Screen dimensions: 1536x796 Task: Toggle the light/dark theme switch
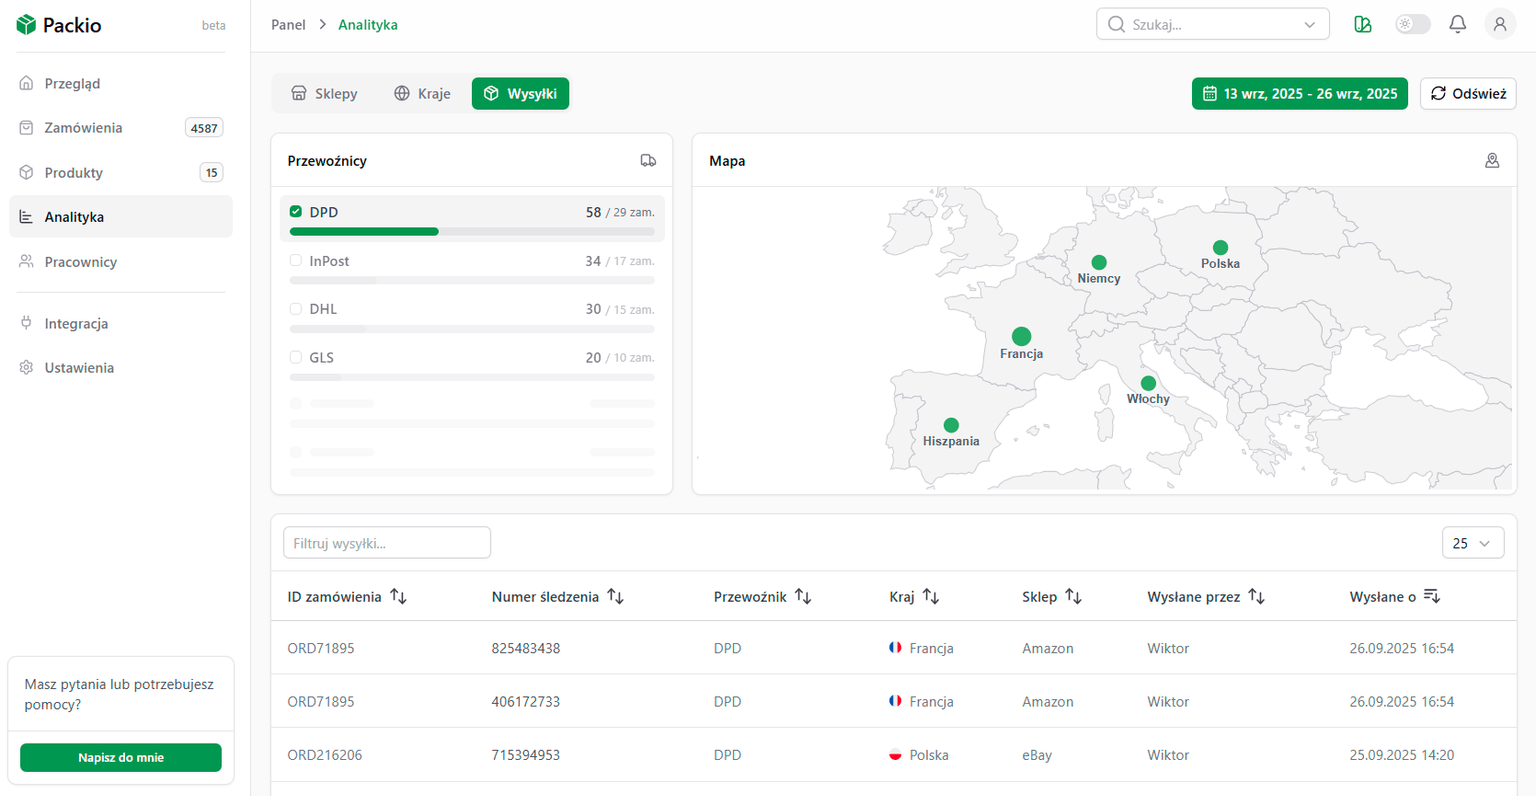[1412, 25]
